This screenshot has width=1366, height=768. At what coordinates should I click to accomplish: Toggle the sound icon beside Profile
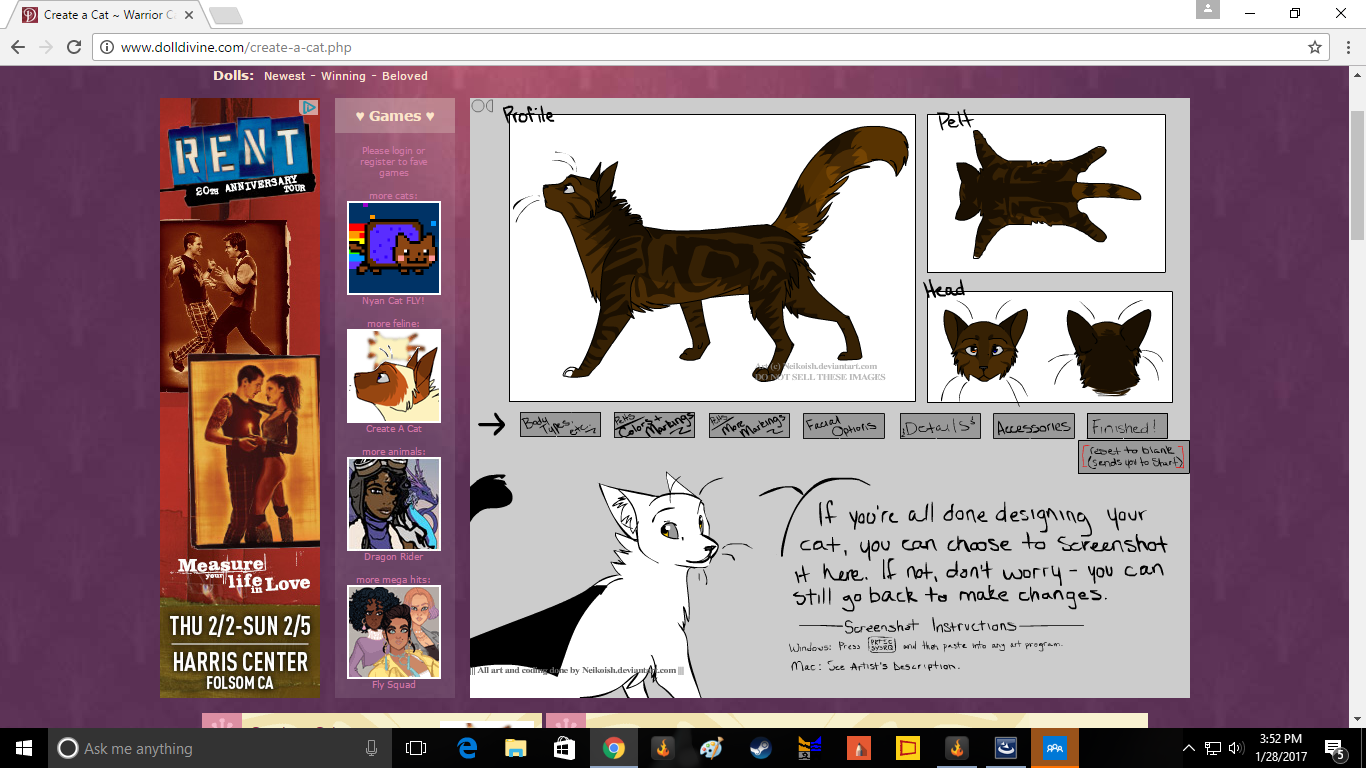click(x=482, y=106)
